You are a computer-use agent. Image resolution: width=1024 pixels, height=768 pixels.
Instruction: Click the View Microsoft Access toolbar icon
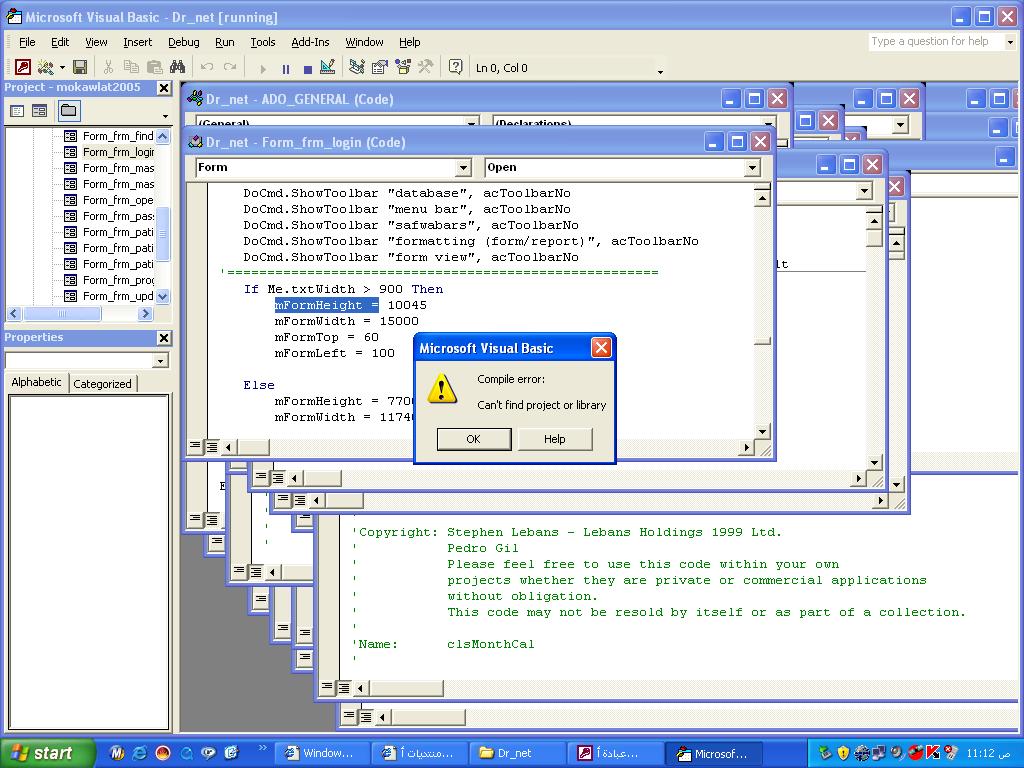[x=23, y=67]
